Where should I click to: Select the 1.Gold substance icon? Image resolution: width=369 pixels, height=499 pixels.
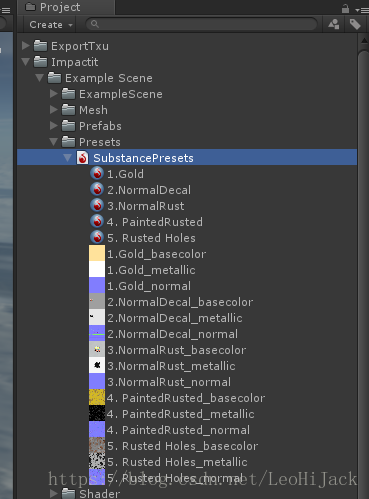tap(97, 174)
